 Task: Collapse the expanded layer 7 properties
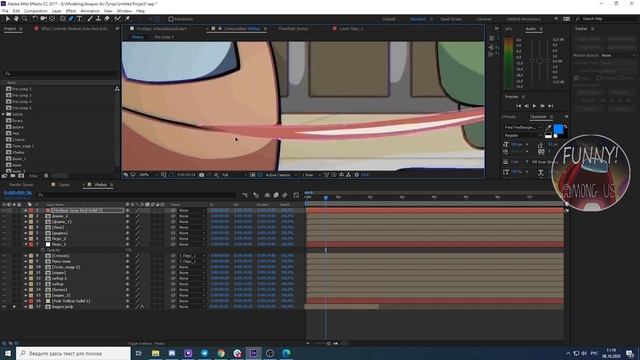[x=26, y=244]
